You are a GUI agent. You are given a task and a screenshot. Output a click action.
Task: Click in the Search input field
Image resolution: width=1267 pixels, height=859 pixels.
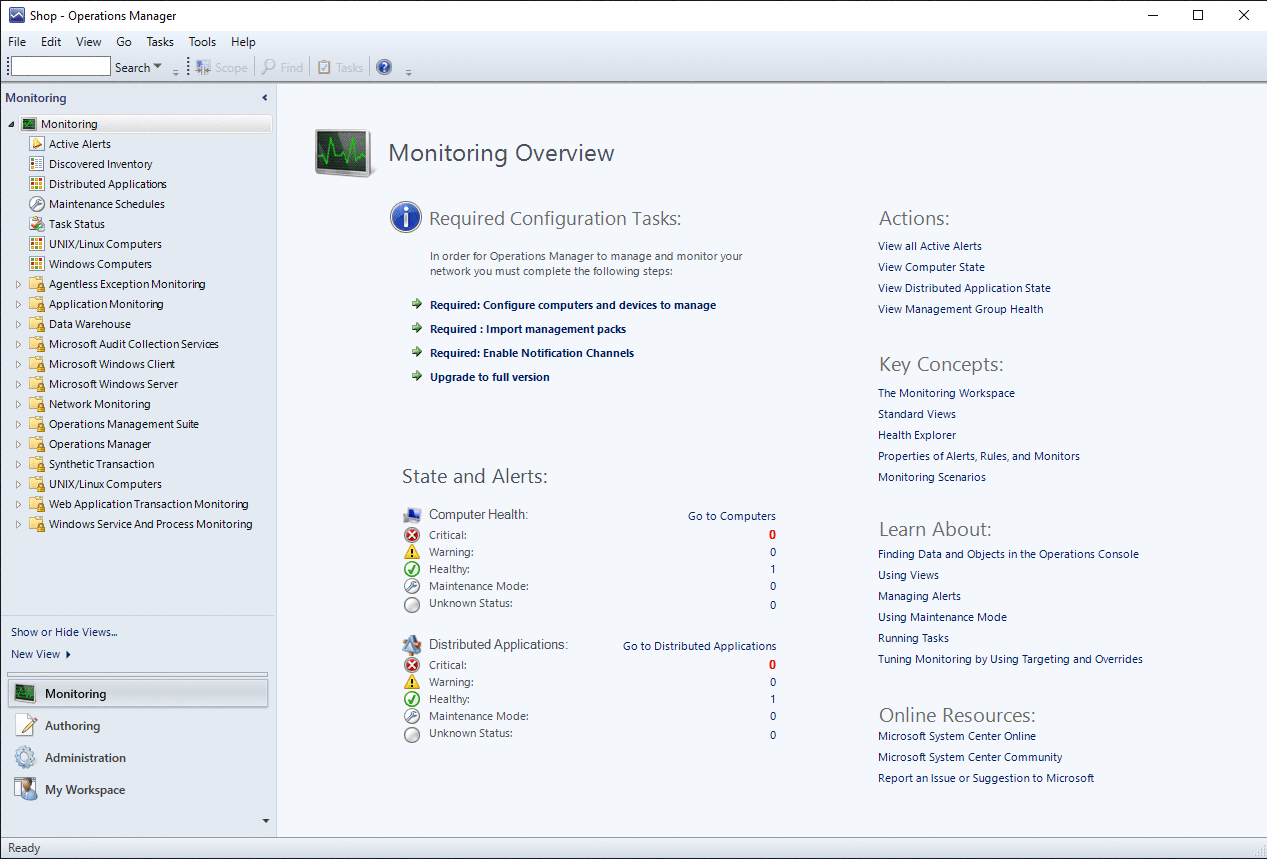(x=60, y=66)
